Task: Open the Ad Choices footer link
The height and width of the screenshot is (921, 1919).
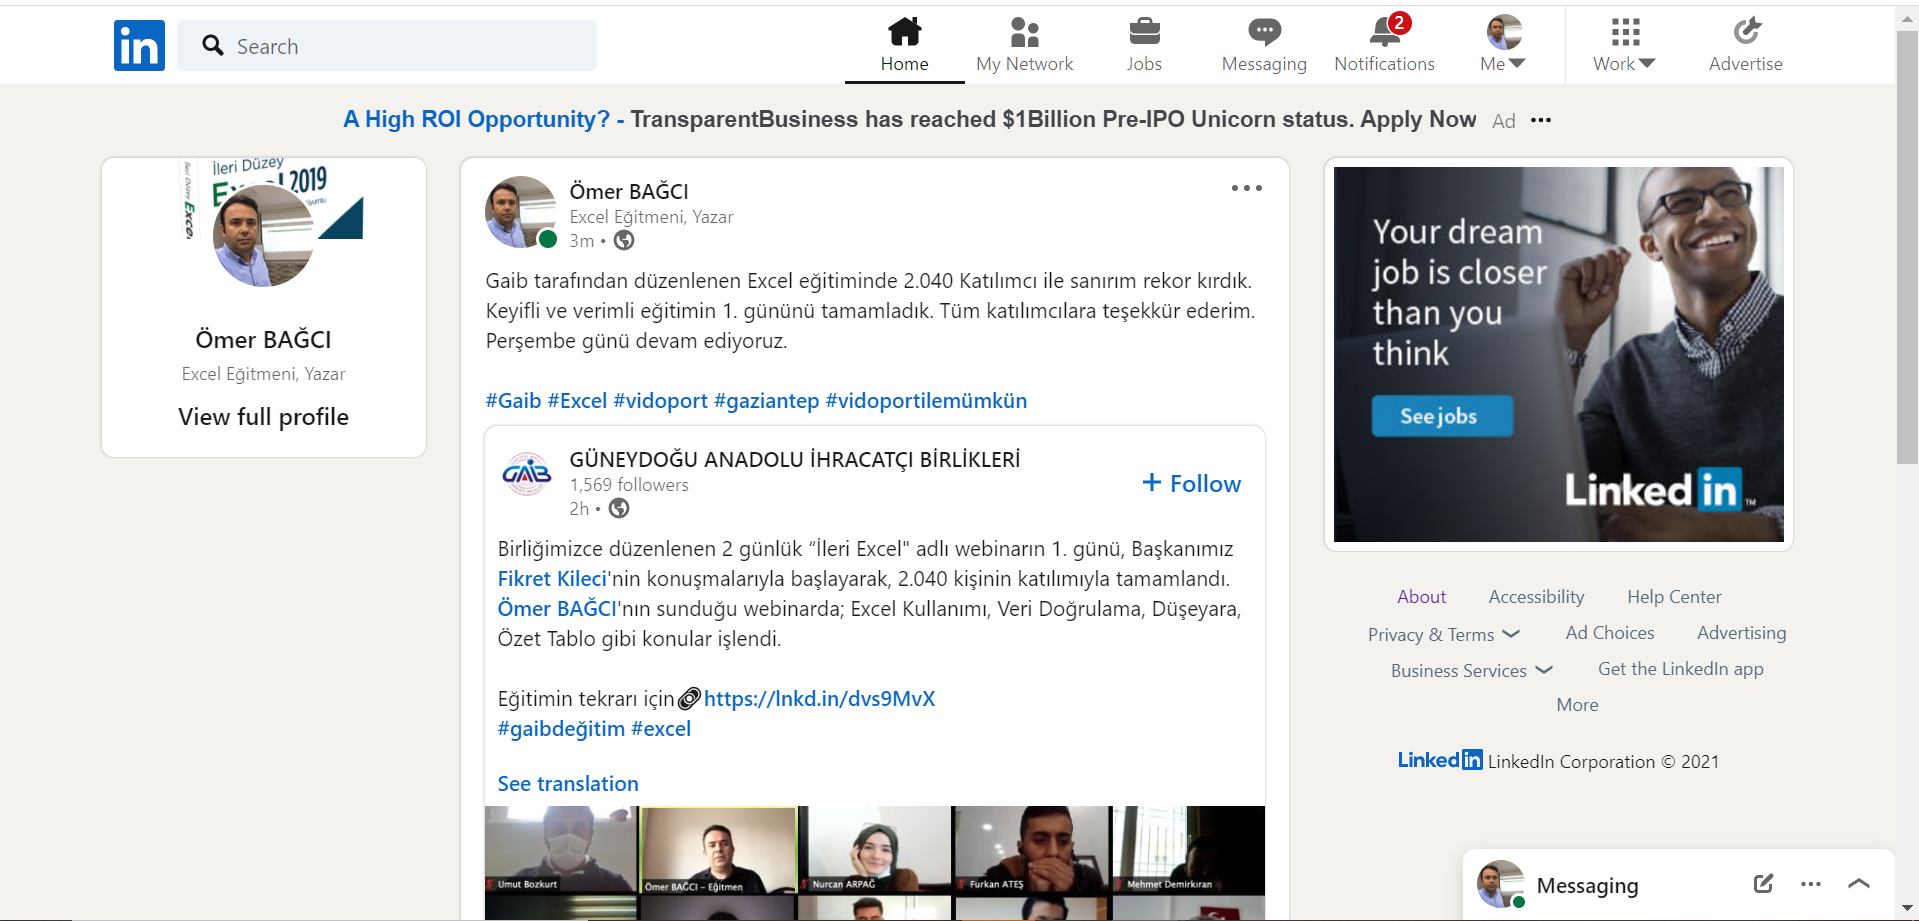Action: click(x=1609, y=633)
